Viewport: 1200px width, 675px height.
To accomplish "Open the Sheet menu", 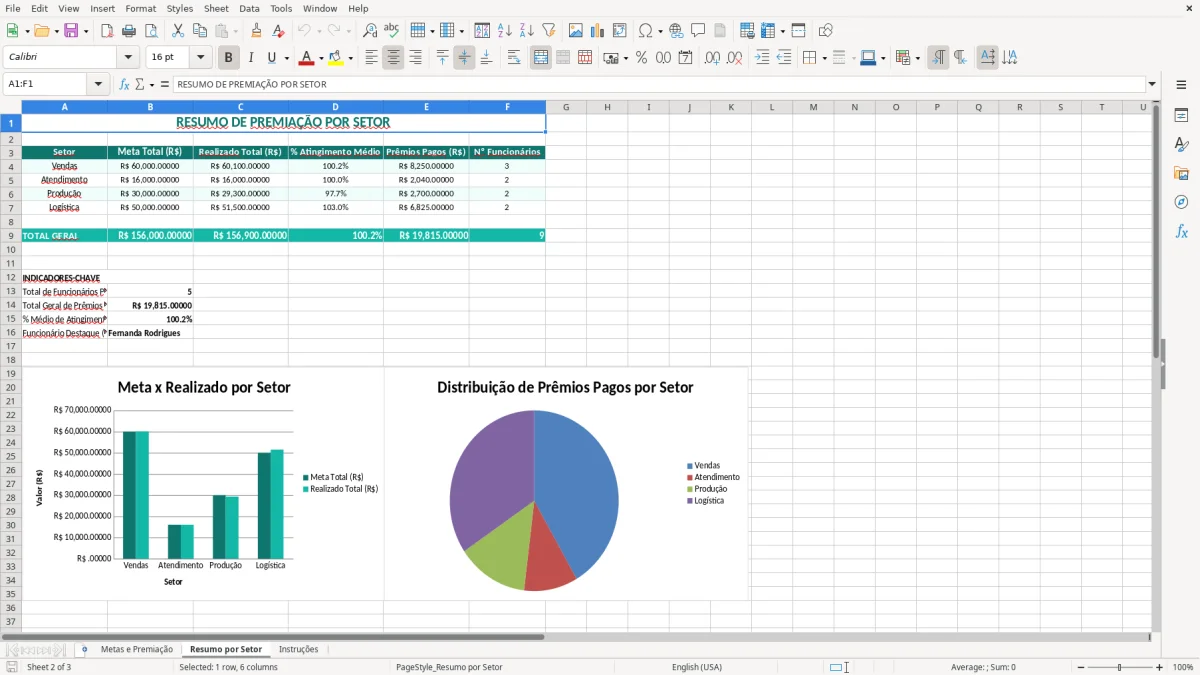I will tap(216, 8).
